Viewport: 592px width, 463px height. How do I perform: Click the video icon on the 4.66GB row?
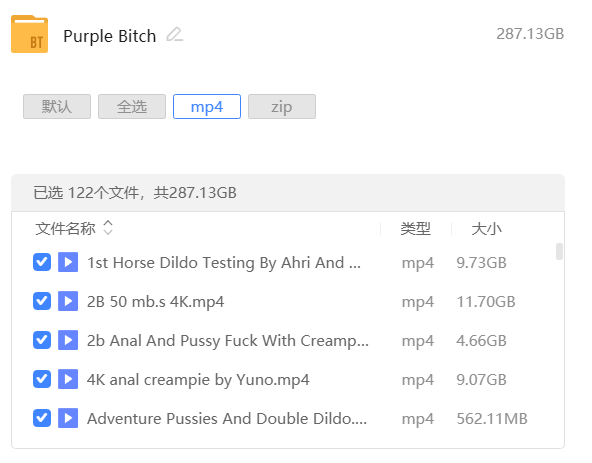(x=68, y=340)
